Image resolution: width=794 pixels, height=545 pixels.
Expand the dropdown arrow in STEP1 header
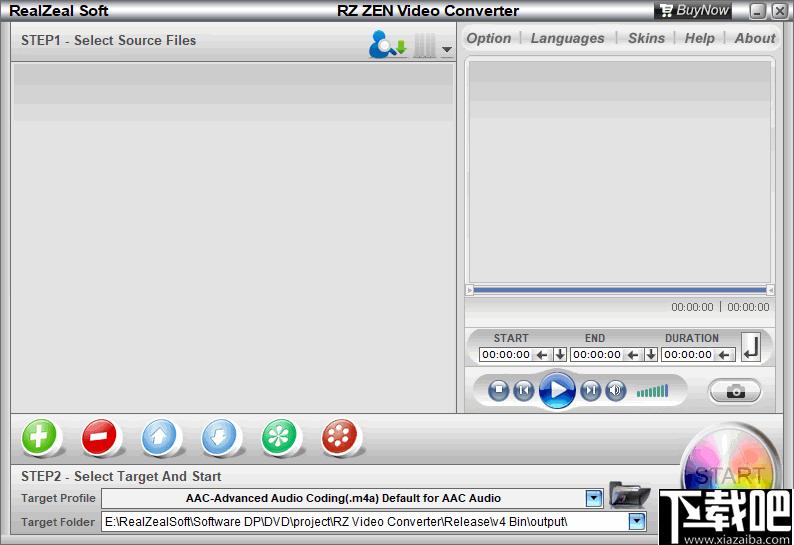(447, 49)
